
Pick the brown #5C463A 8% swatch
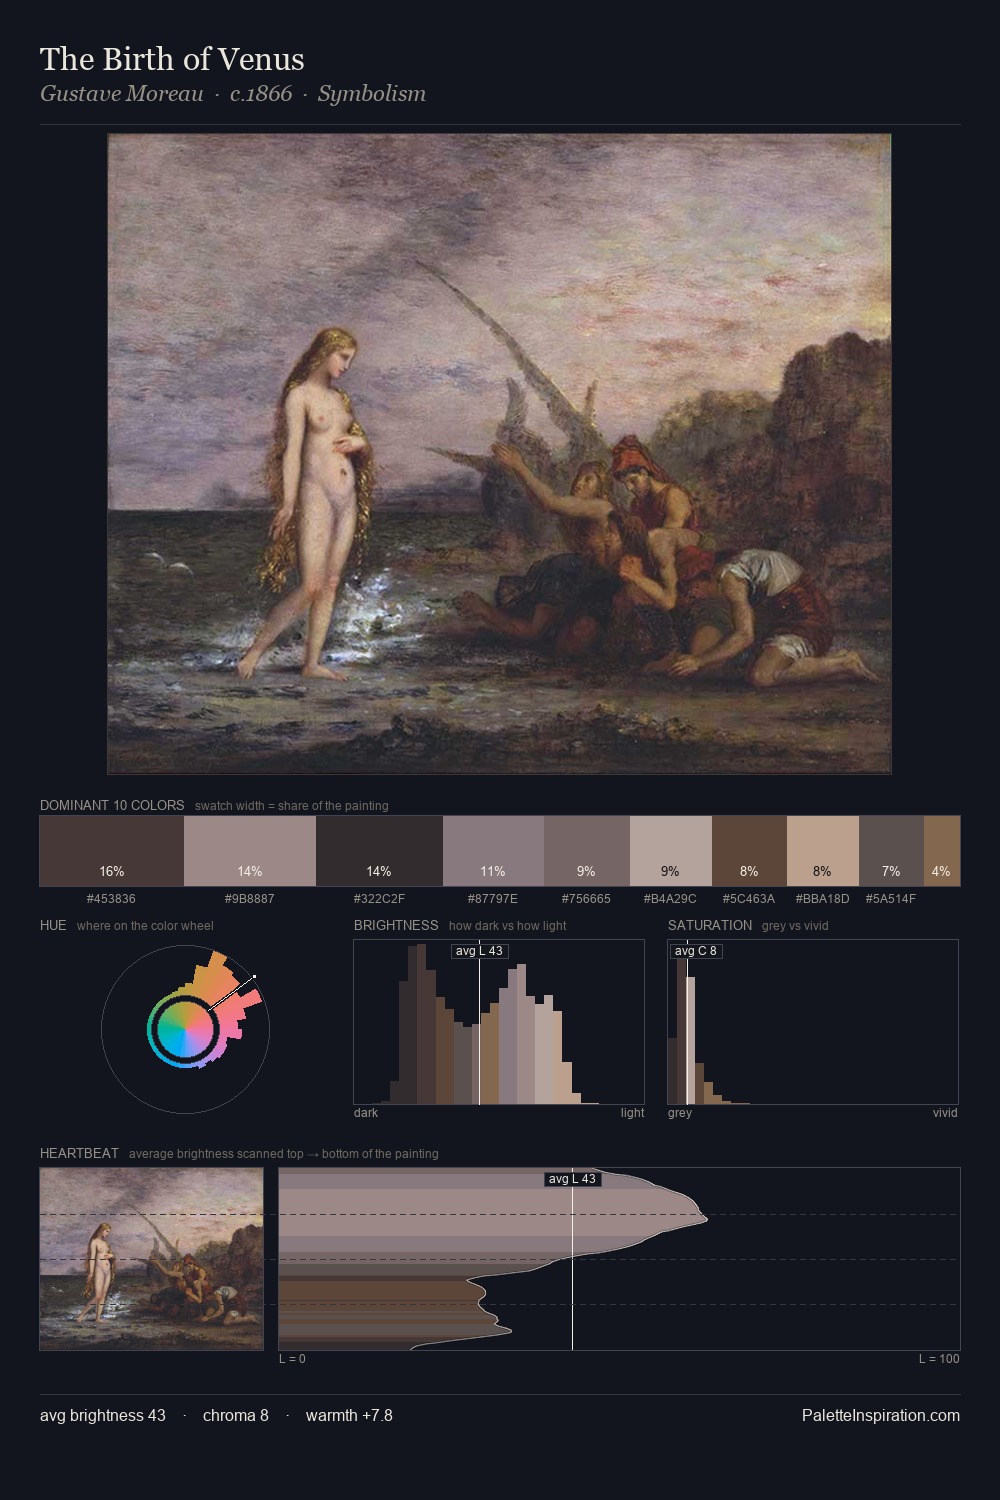(x=749, y=851)
